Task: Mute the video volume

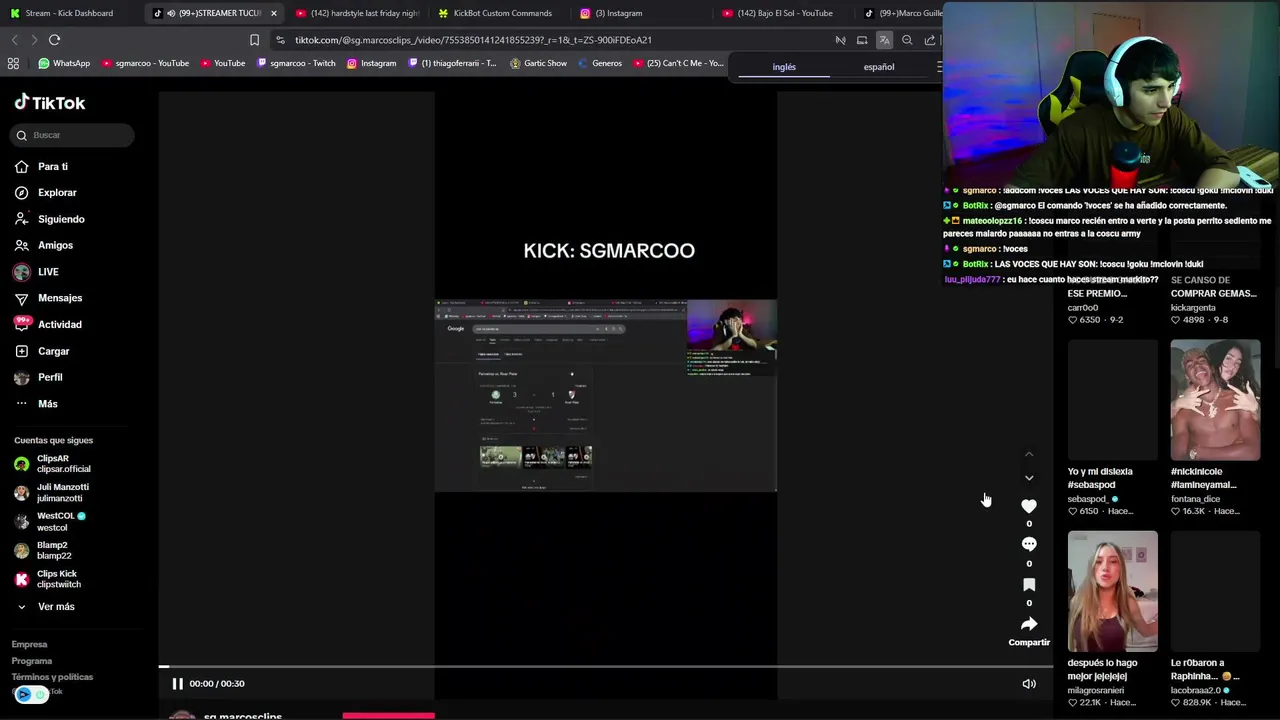Action: point(1029,684)
